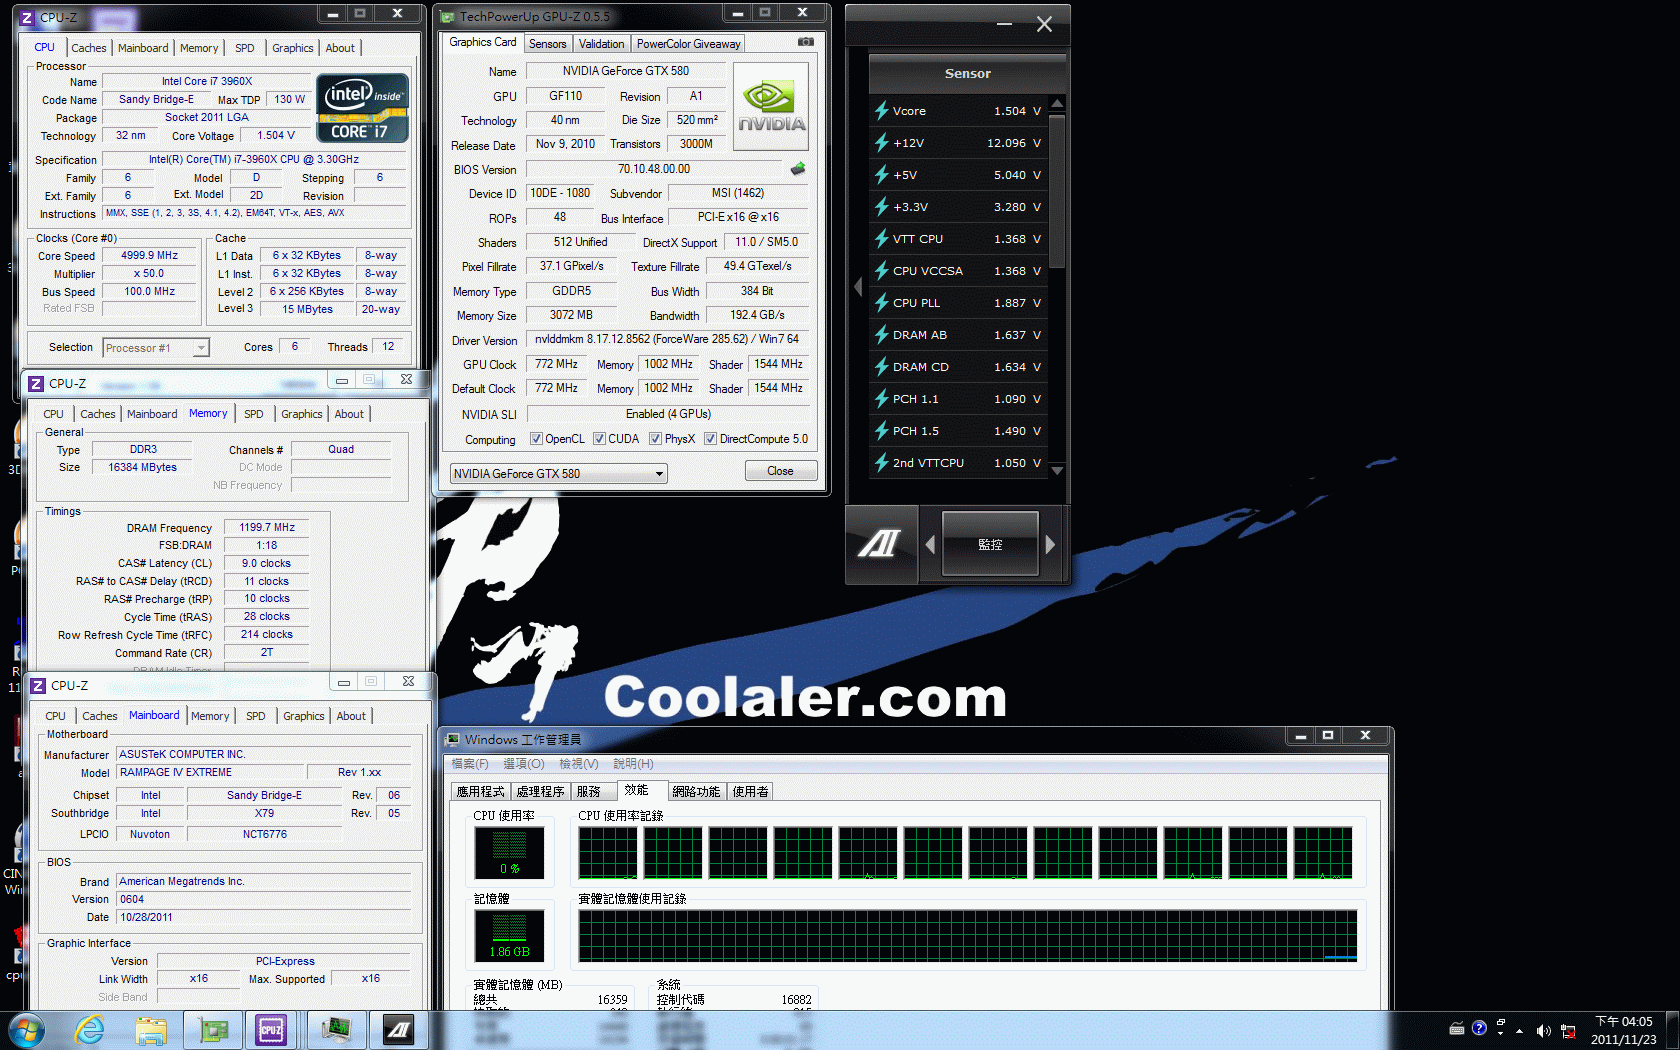Select Graphics tab in Mainboard CPU-Z window
Screen dimensions: 1680x1050
click(303, 716)
